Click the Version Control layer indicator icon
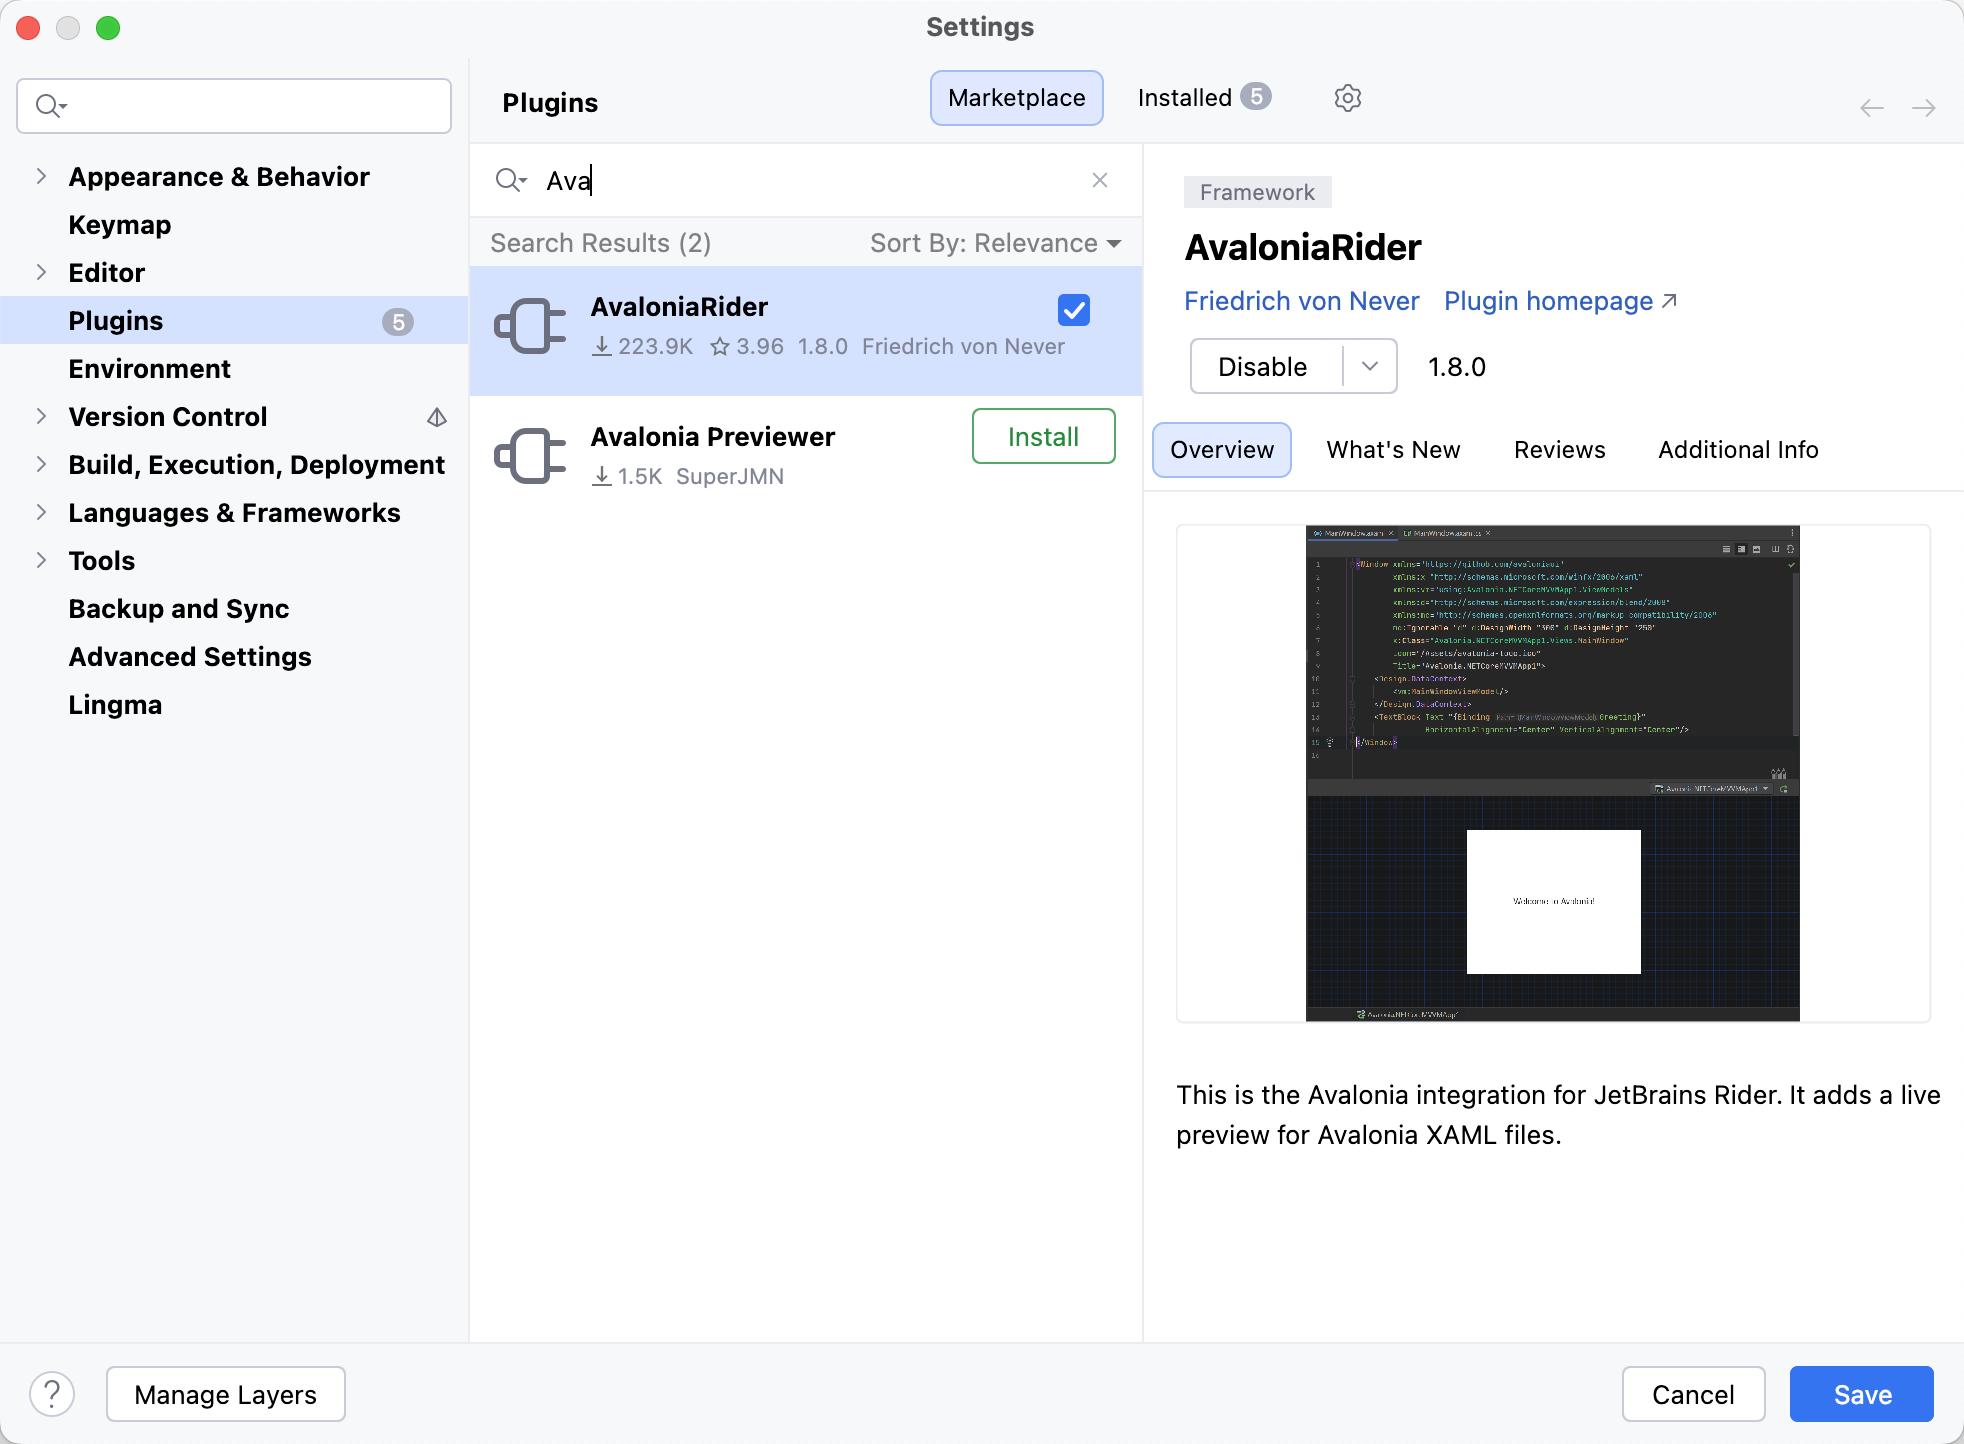The width and height of the screenshot is (1964, 1444). click(437, 417)
